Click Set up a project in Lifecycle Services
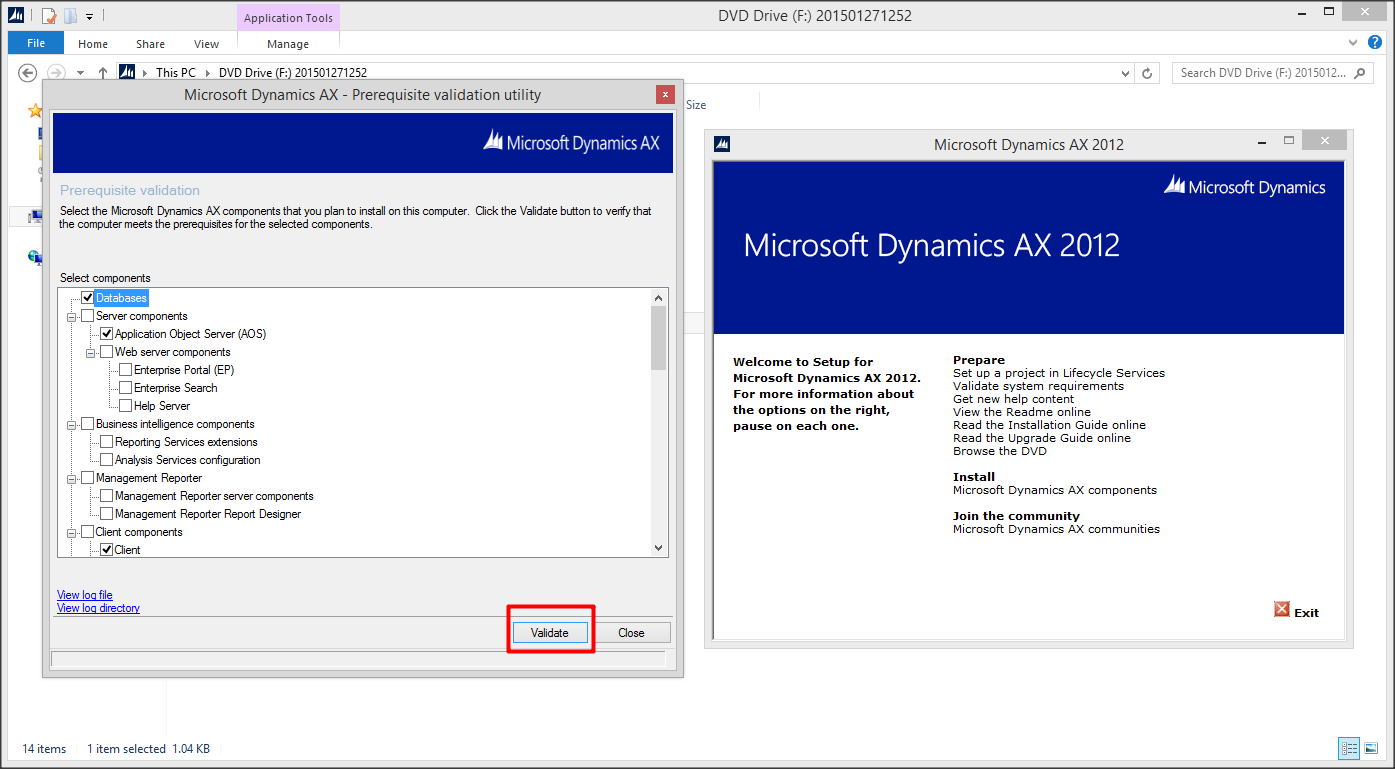The image size is (1395, 769). click(x=1059, y=373)
